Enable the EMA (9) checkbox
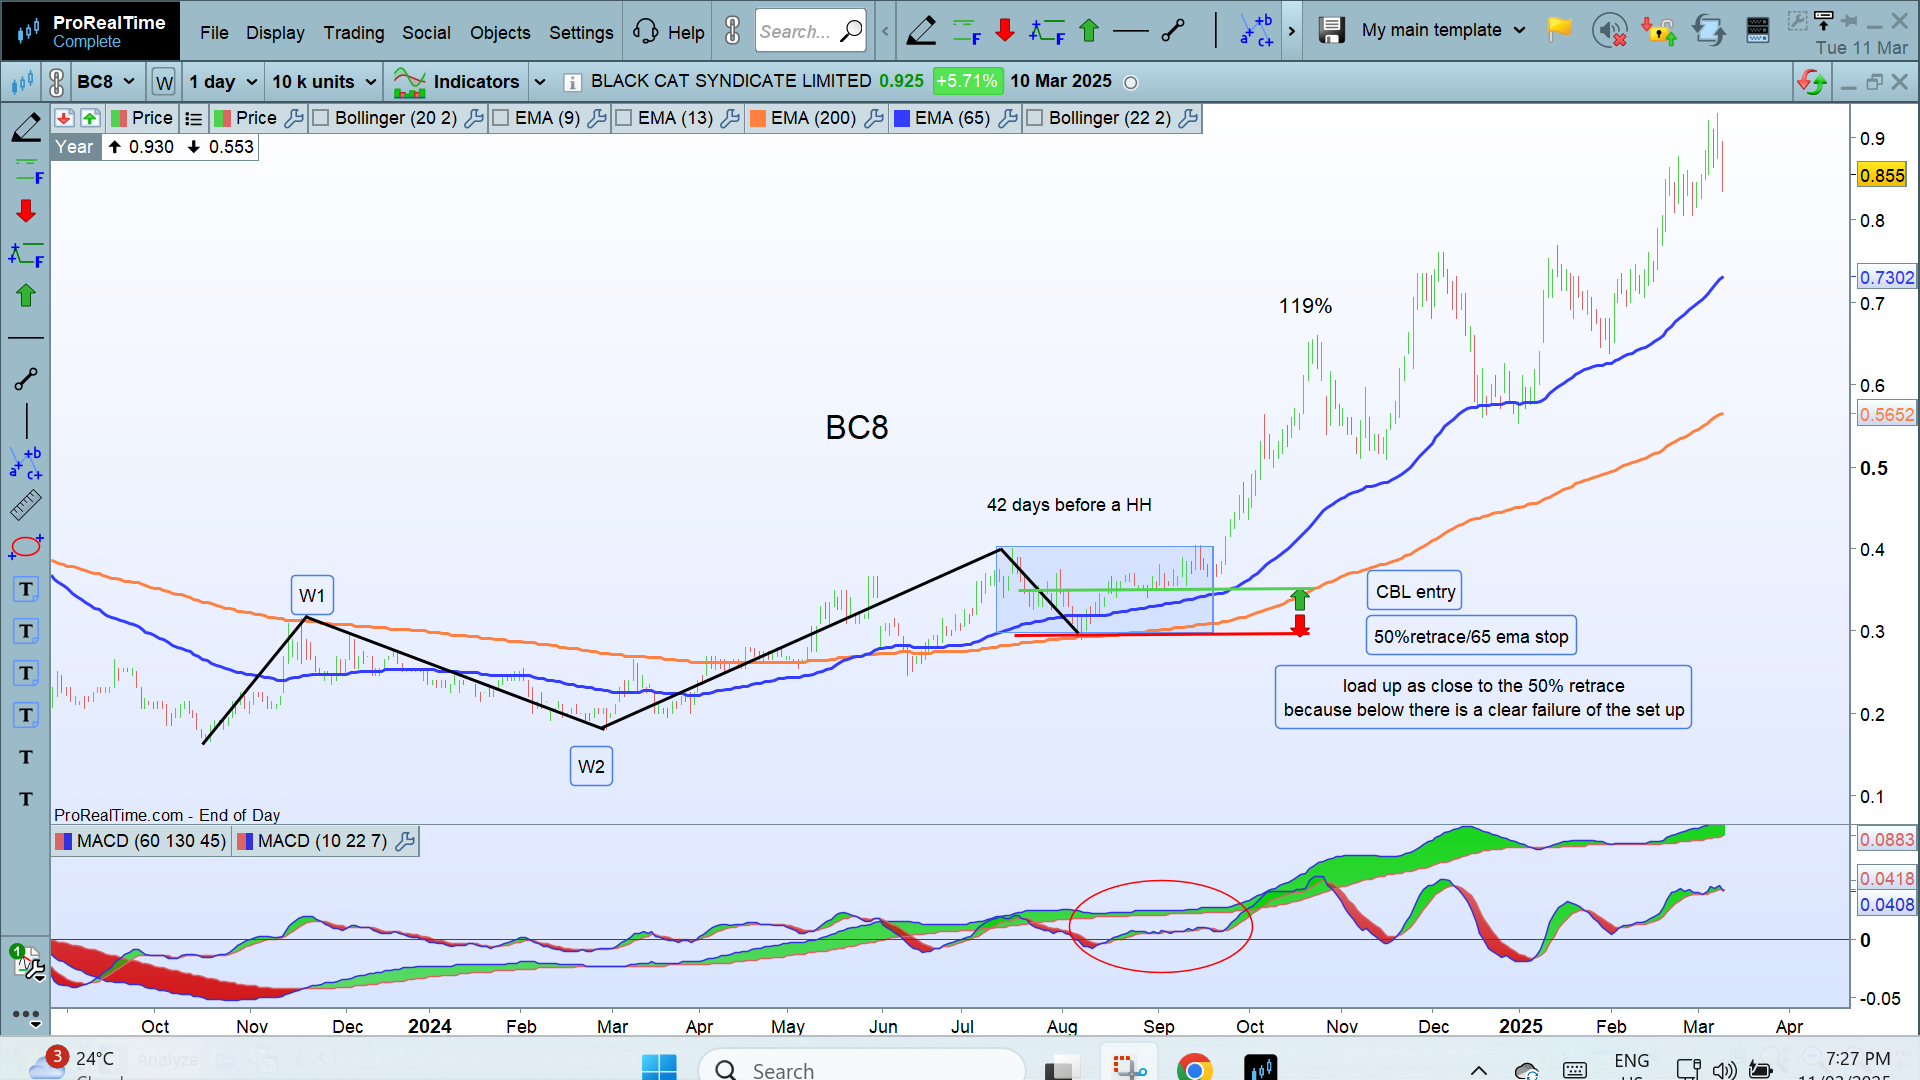 [501, 118]
